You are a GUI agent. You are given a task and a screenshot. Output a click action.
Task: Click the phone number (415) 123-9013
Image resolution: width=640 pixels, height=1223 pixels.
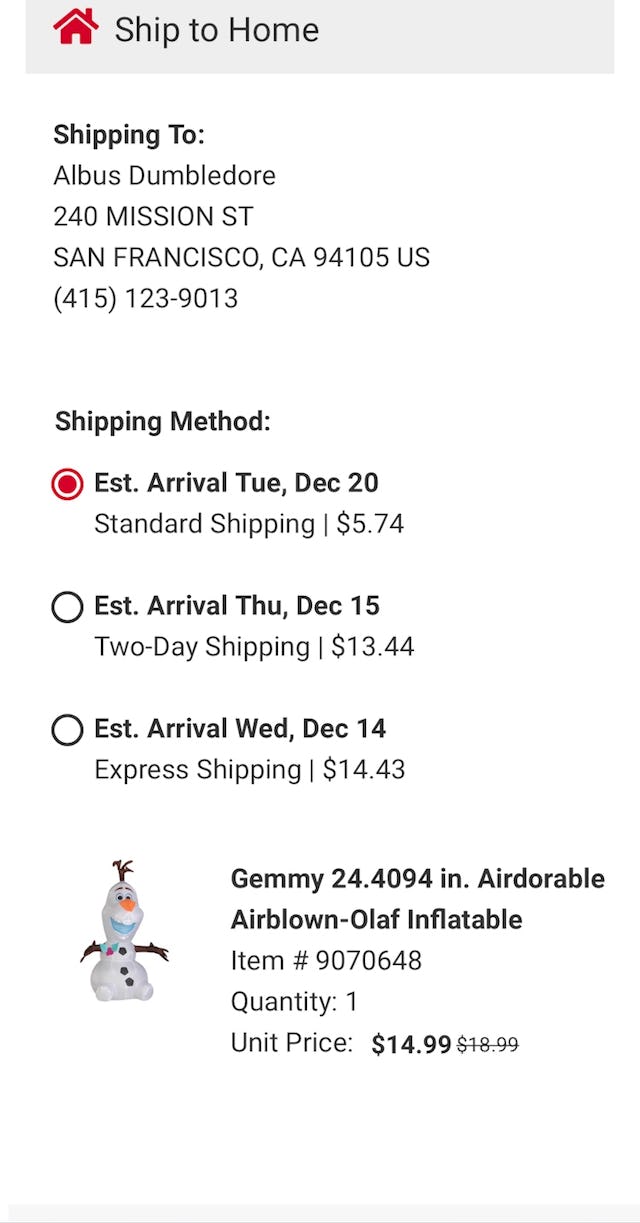[146, 297]
